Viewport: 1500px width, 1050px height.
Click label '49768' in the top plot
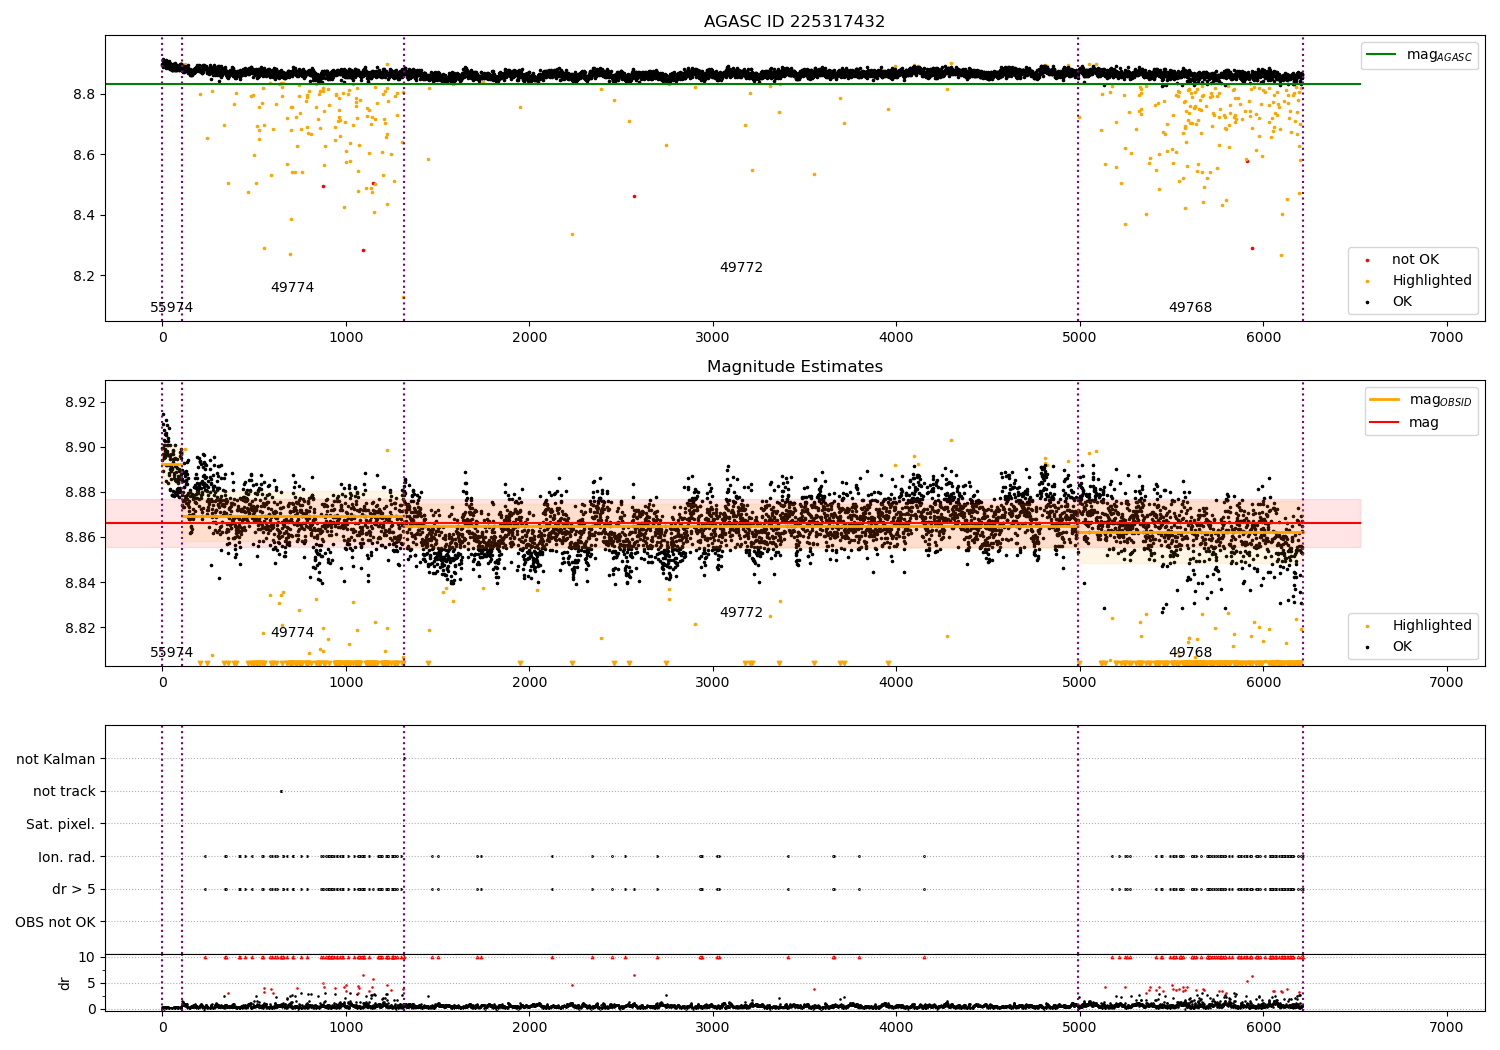pos(1190,308)
